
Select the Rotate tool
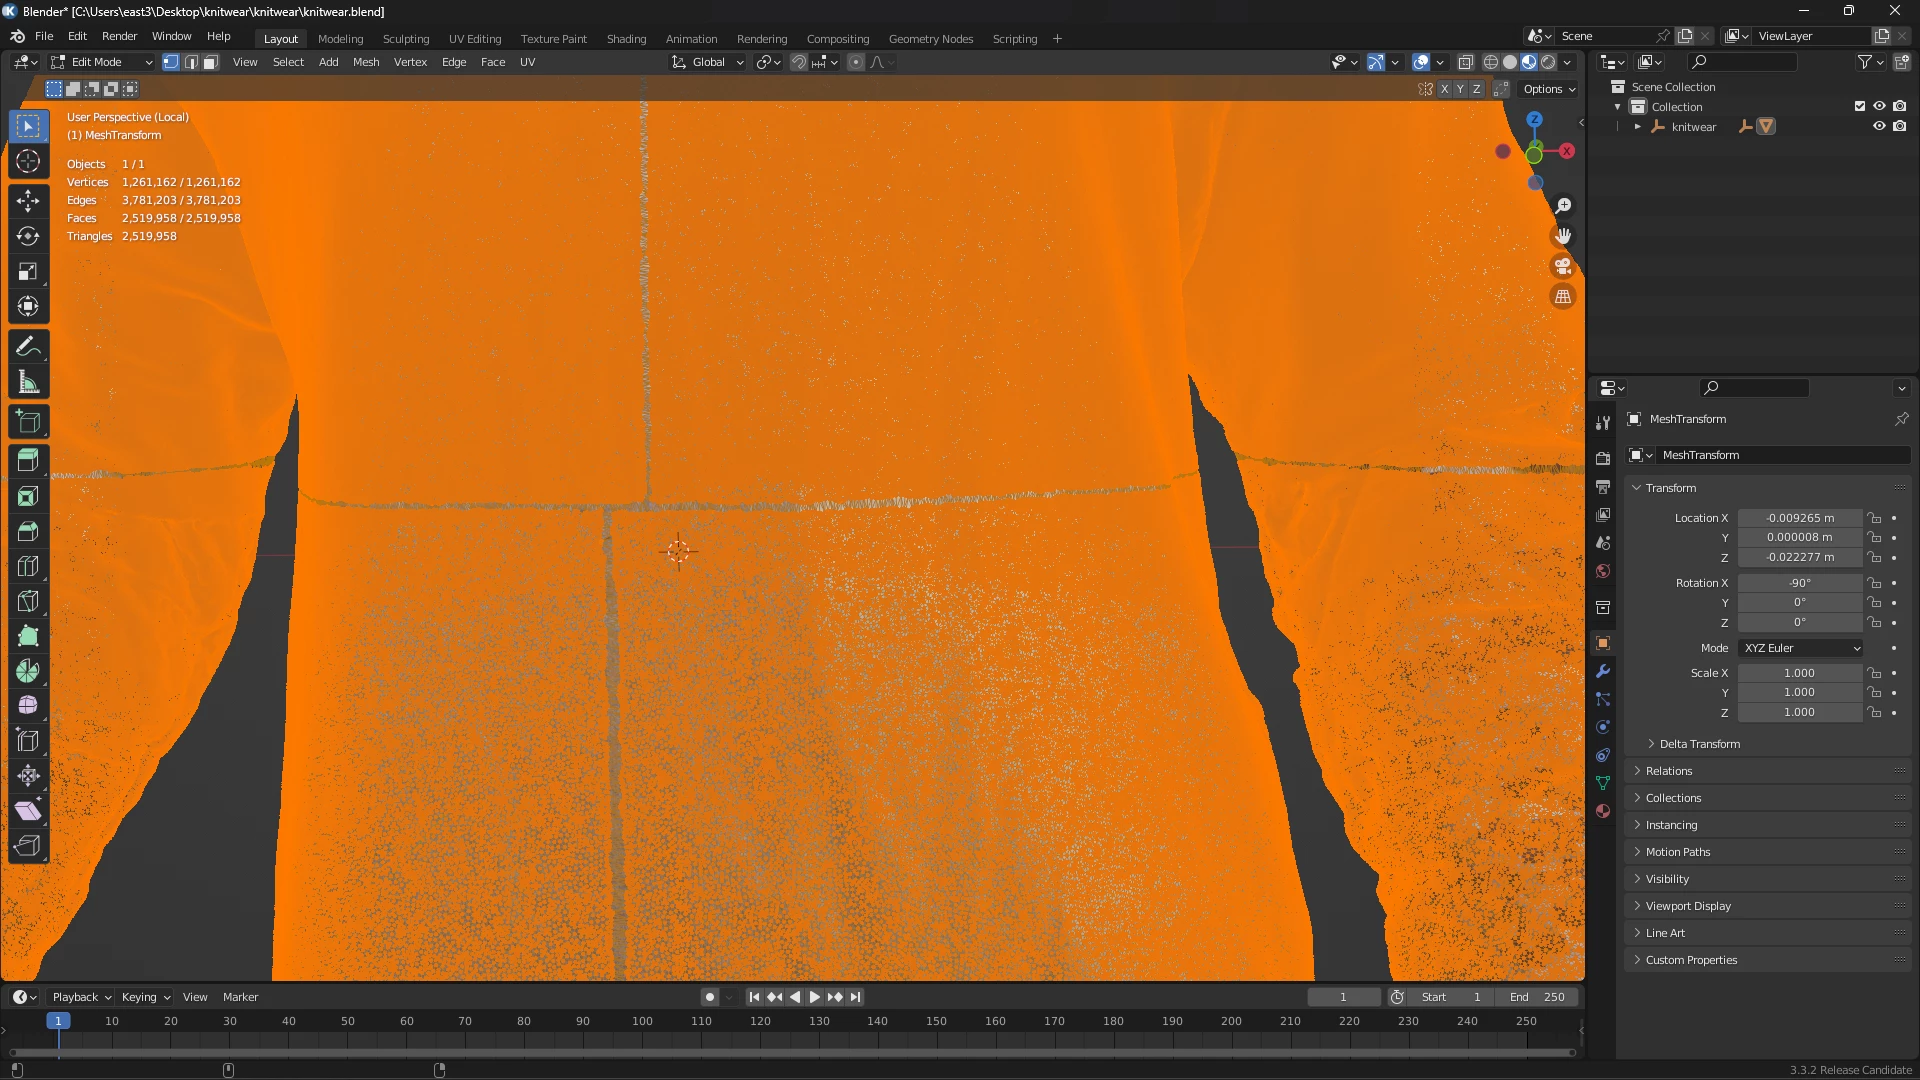pos(28,236)
